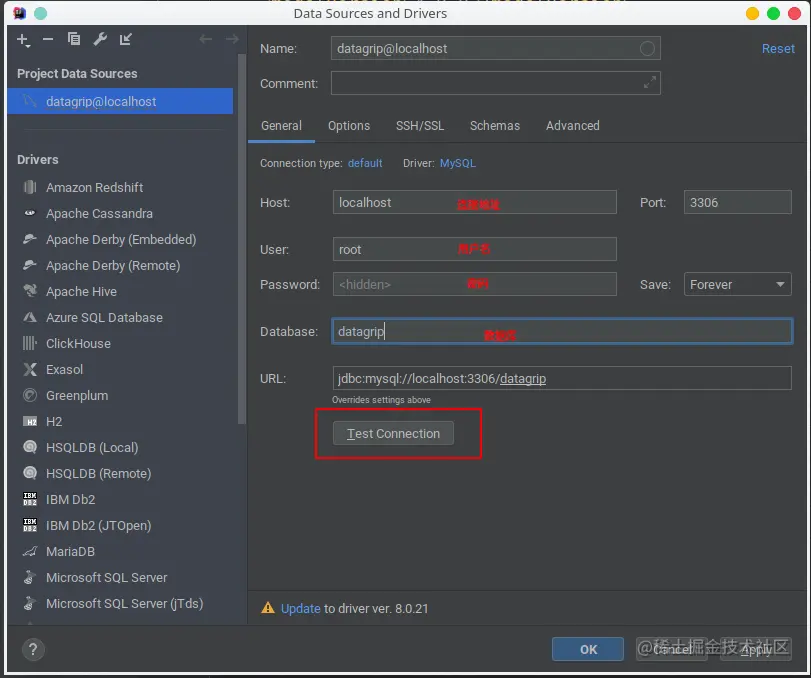Screen dimensions: 811x678
Task: Click Test Connection button
Action: point(393,433)
